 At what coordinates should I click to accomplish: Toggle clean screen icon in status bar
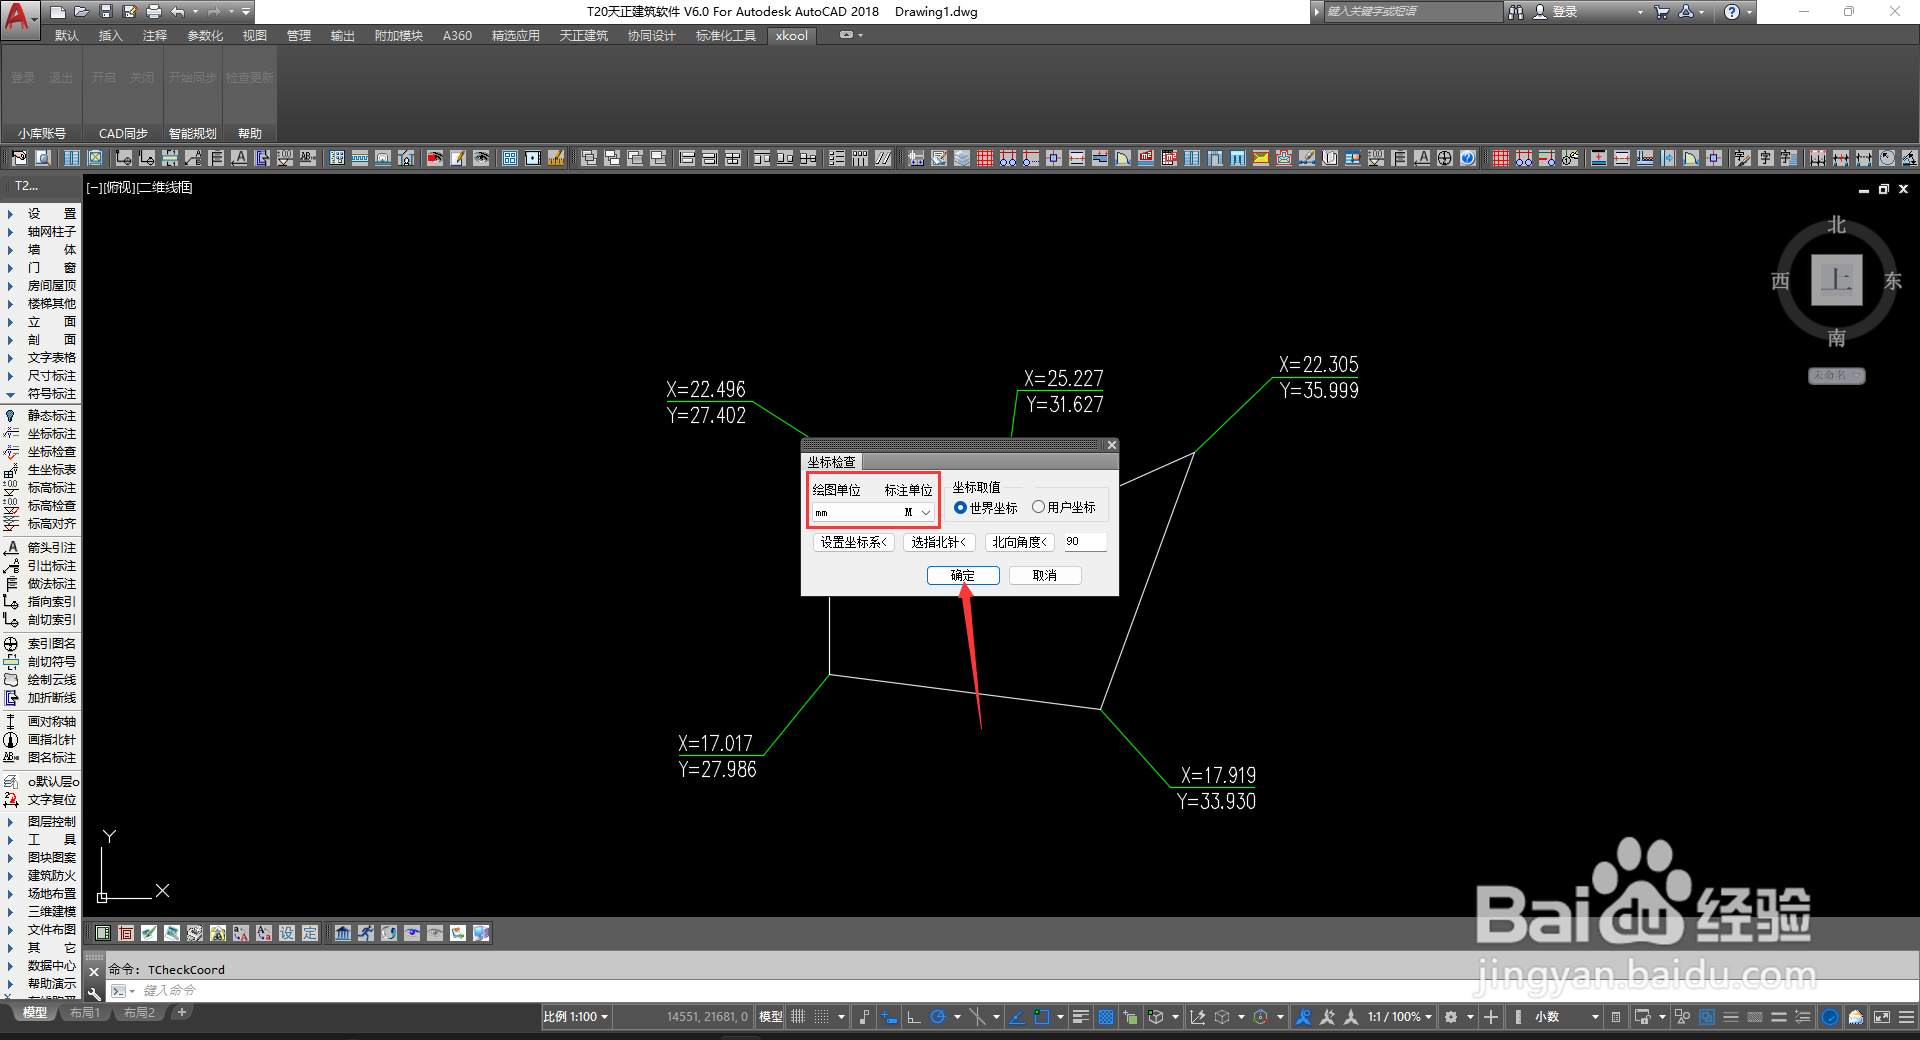click(x=1882, y=1017)
